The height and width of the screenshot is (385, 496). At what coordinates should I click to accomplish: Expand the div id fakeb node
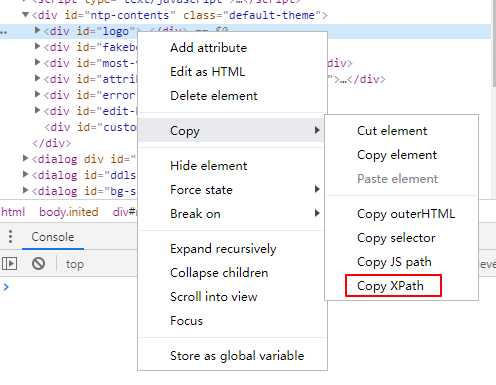pos(37,46)
